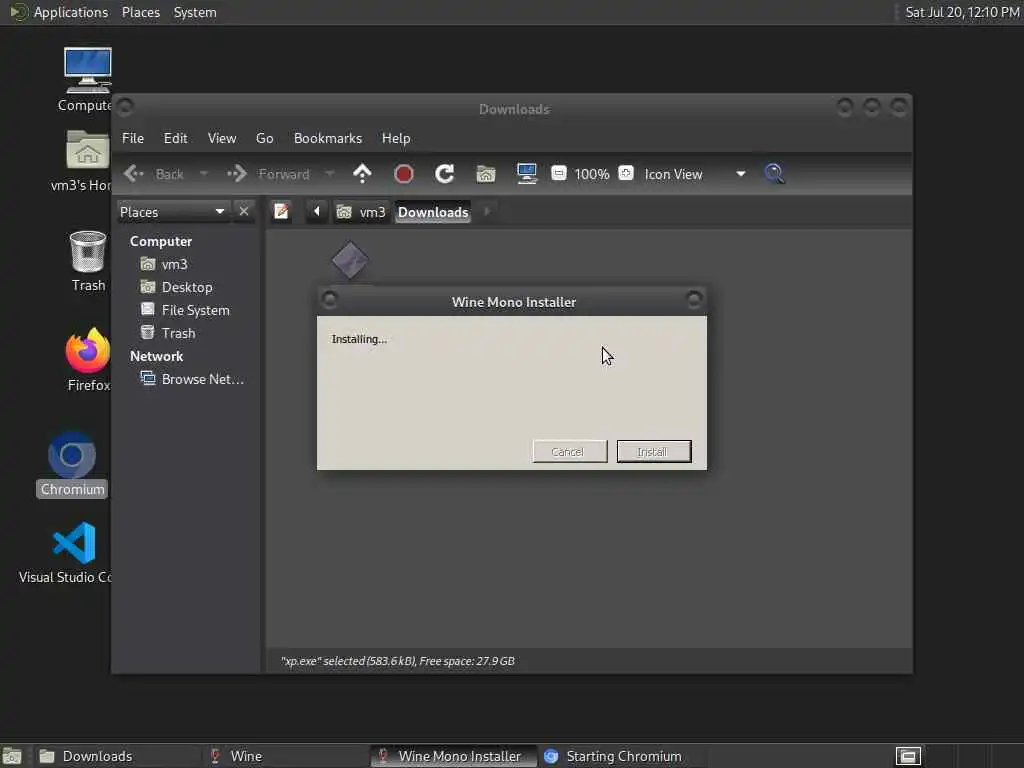Expand the Forward history dropdown arrow

pyautogui.click(x=329, y=174)
